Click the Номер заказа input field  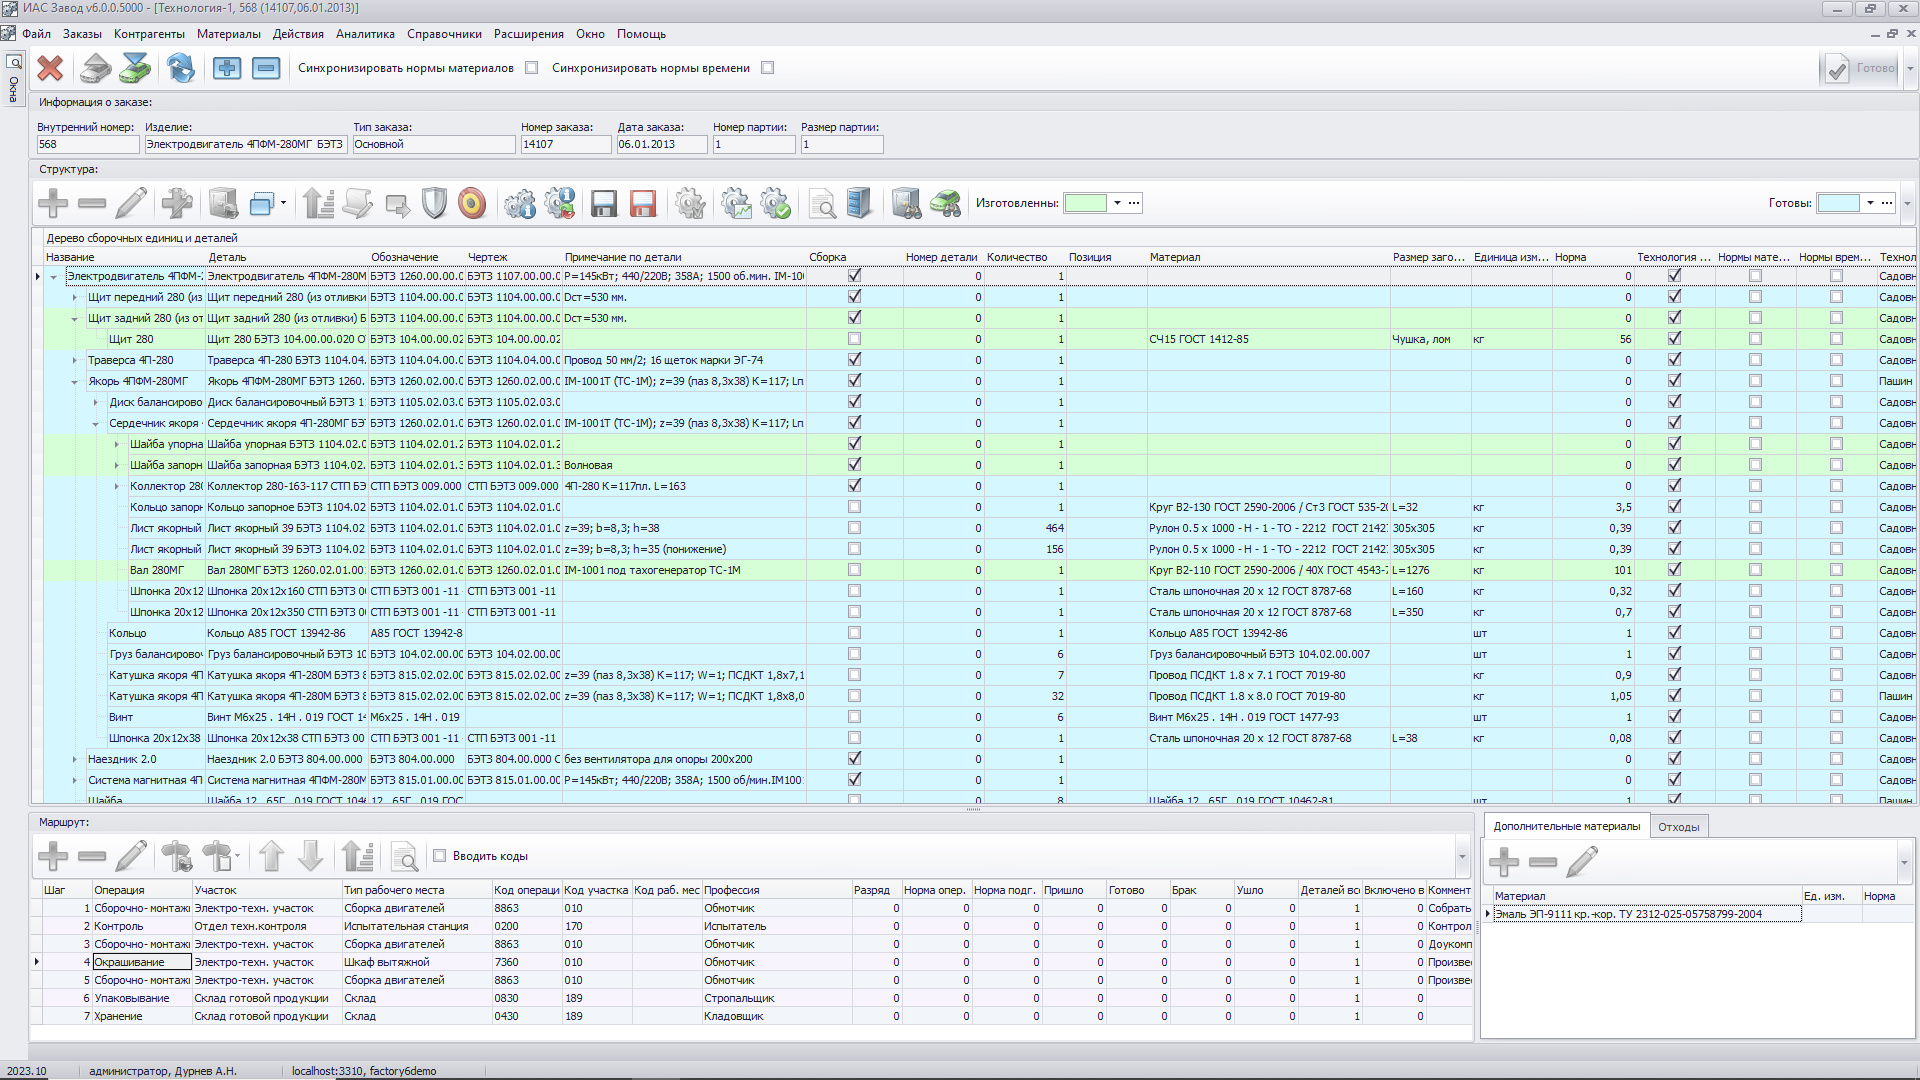coord(565,145)
